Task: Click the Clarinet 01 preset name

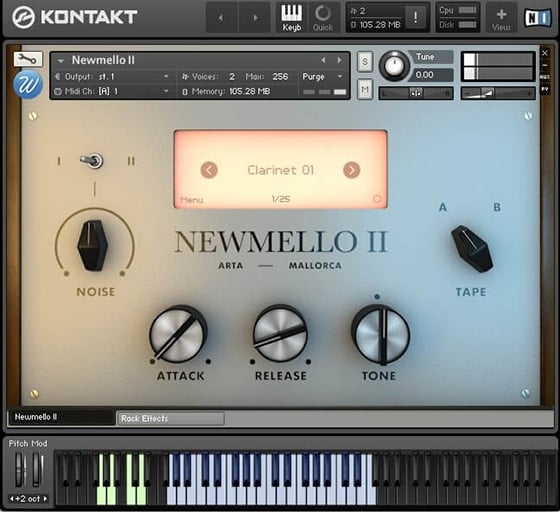Action: pyautogui.click(x=281, y=170)
